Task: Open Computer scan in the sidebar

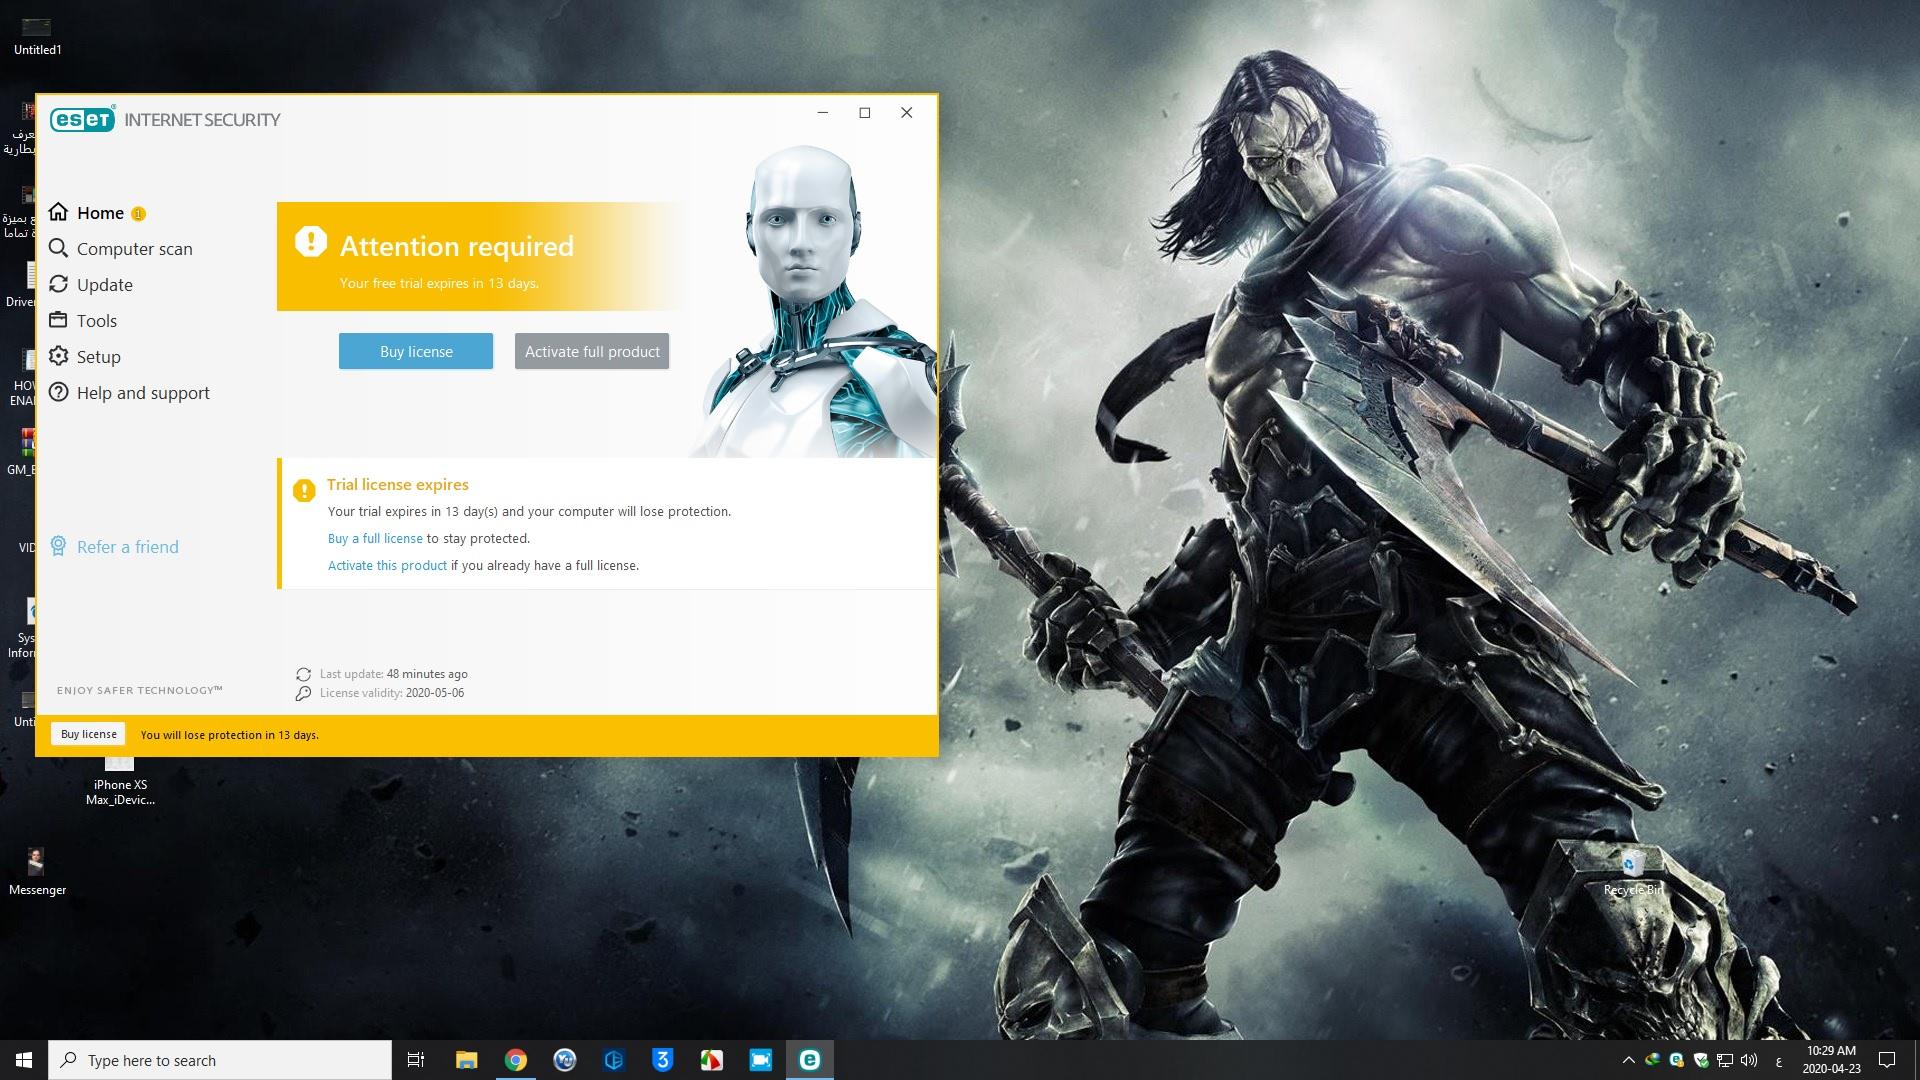Action: pos(121,249)
